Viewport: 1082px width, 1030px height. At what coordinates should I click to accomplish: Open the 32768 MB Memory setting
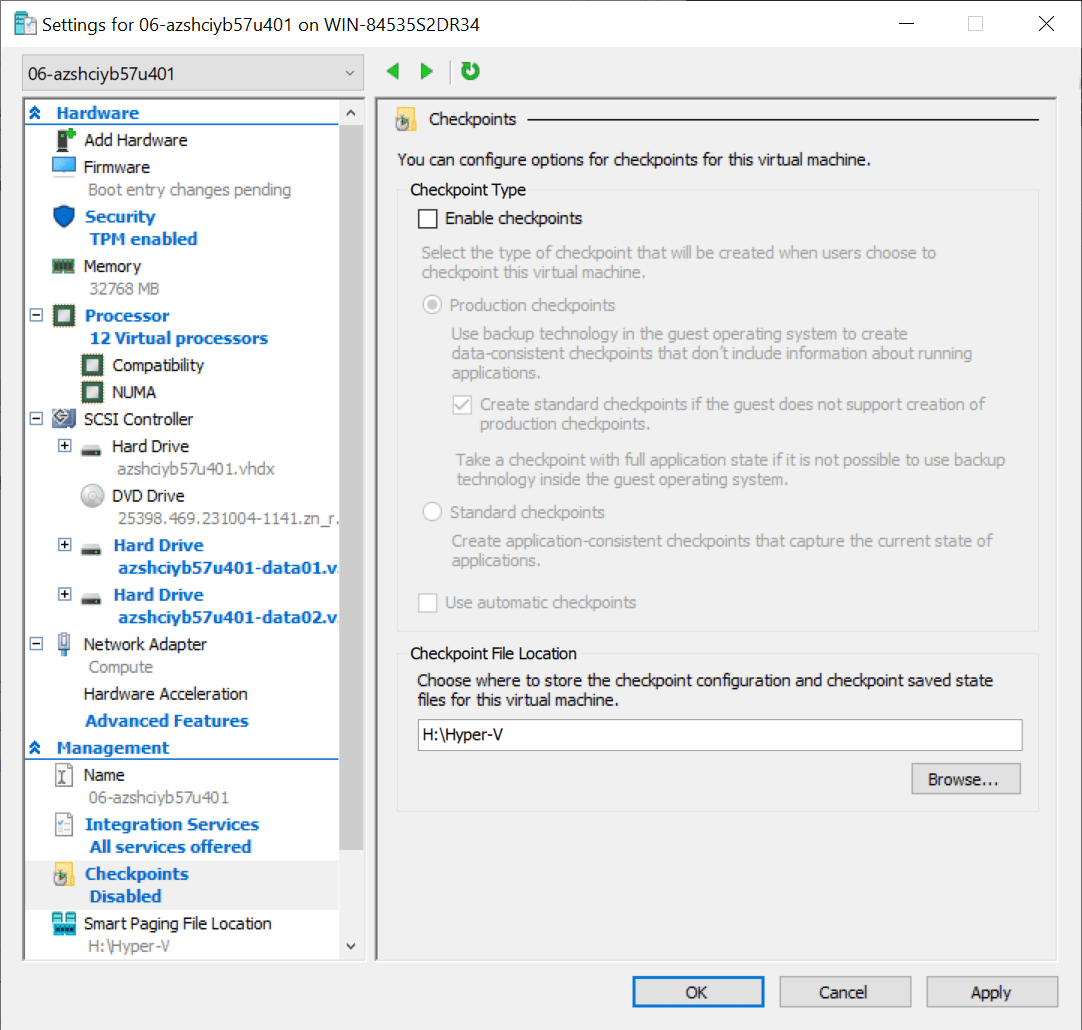coord(124,289)
